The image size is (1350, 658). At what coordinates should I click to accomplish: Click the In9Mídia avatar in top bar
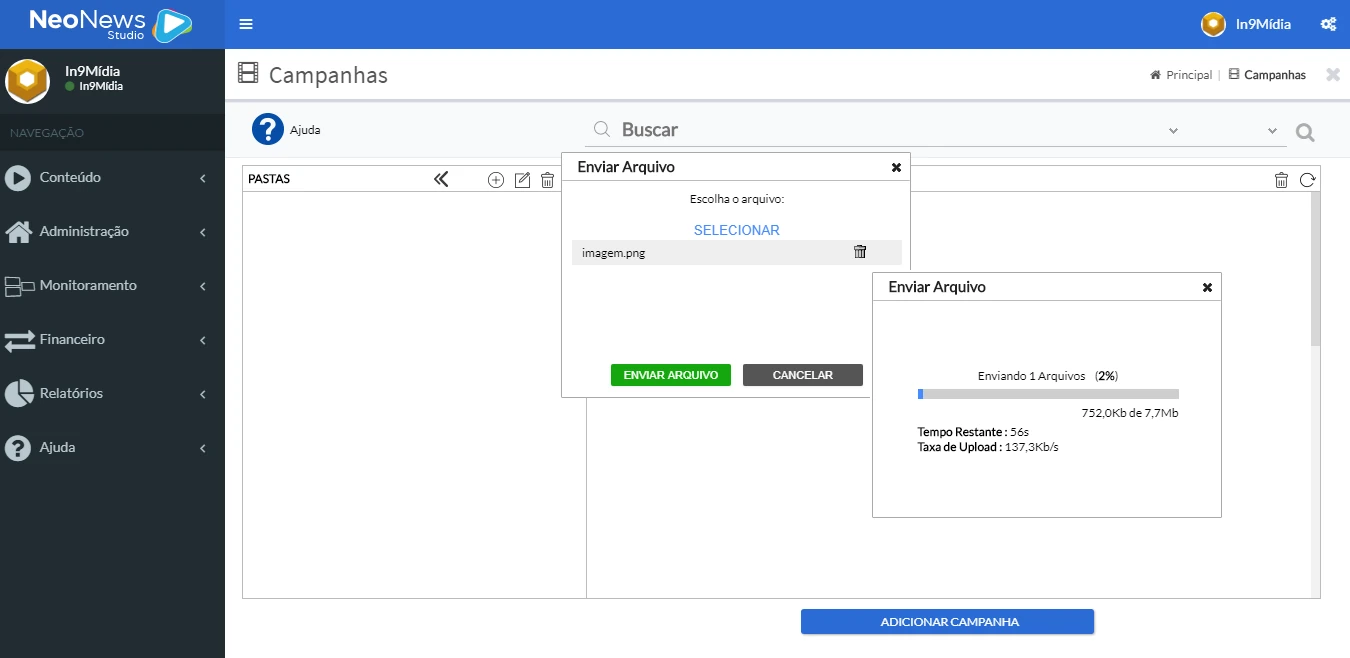point(1213,24)
